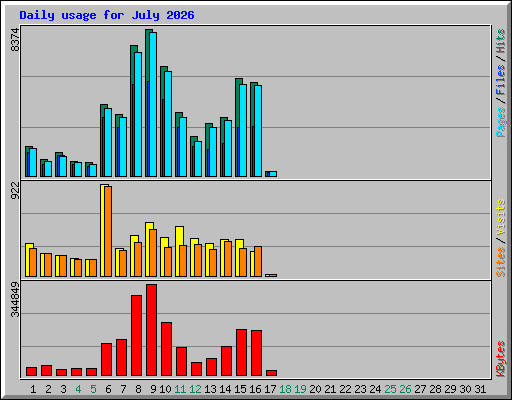Click day label 16 on the x-axis
The image size is (512, 400).
tap(255, 389)
